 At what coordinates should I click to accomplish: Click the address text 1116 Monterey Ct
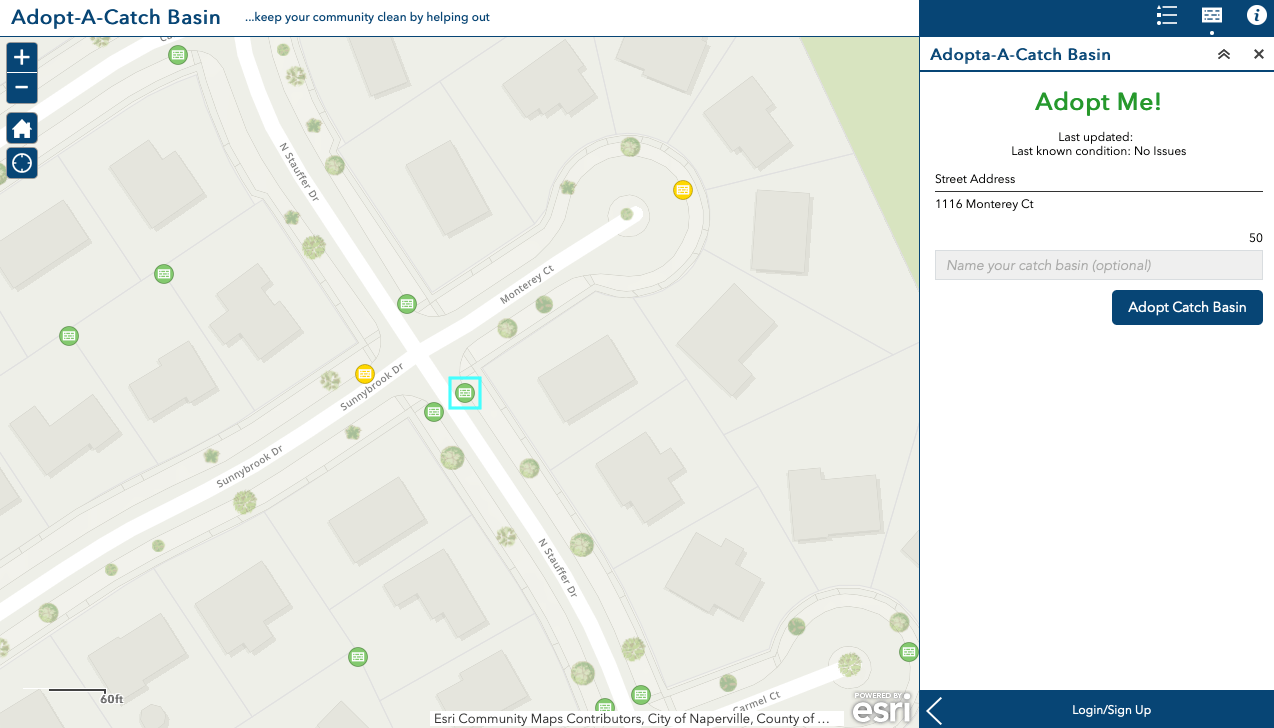(x=984, y=204)
